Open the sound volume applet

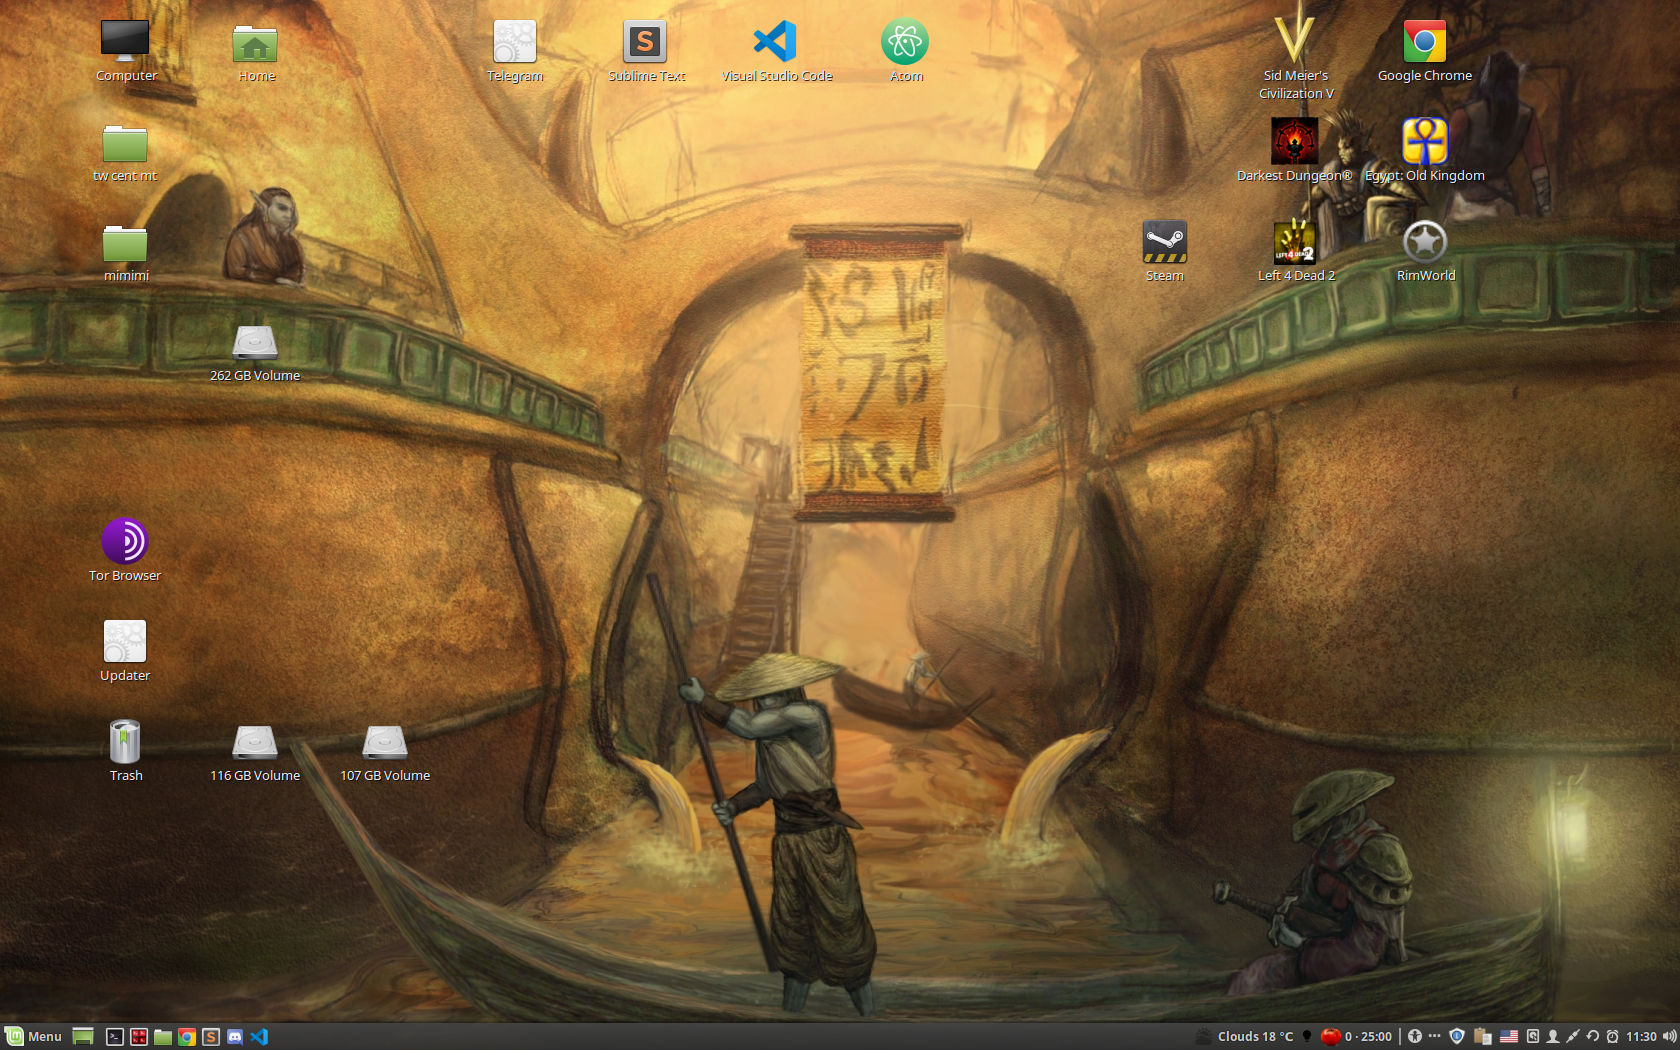(x=1669, y=1037)
